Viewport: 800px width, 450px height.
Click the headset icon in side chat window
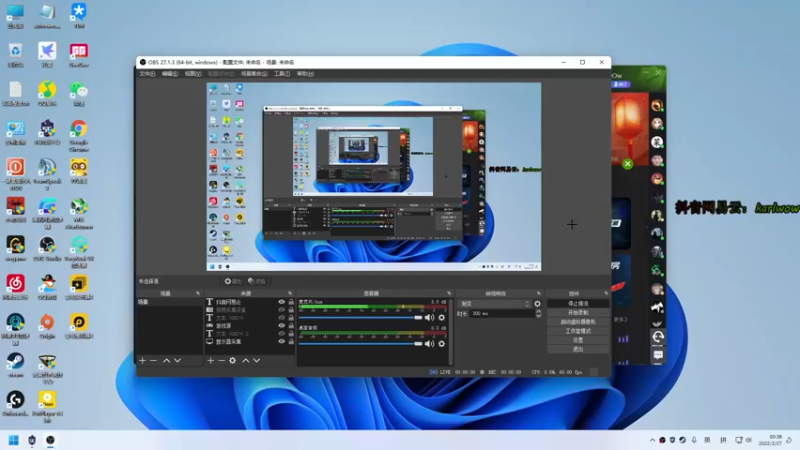658,336
